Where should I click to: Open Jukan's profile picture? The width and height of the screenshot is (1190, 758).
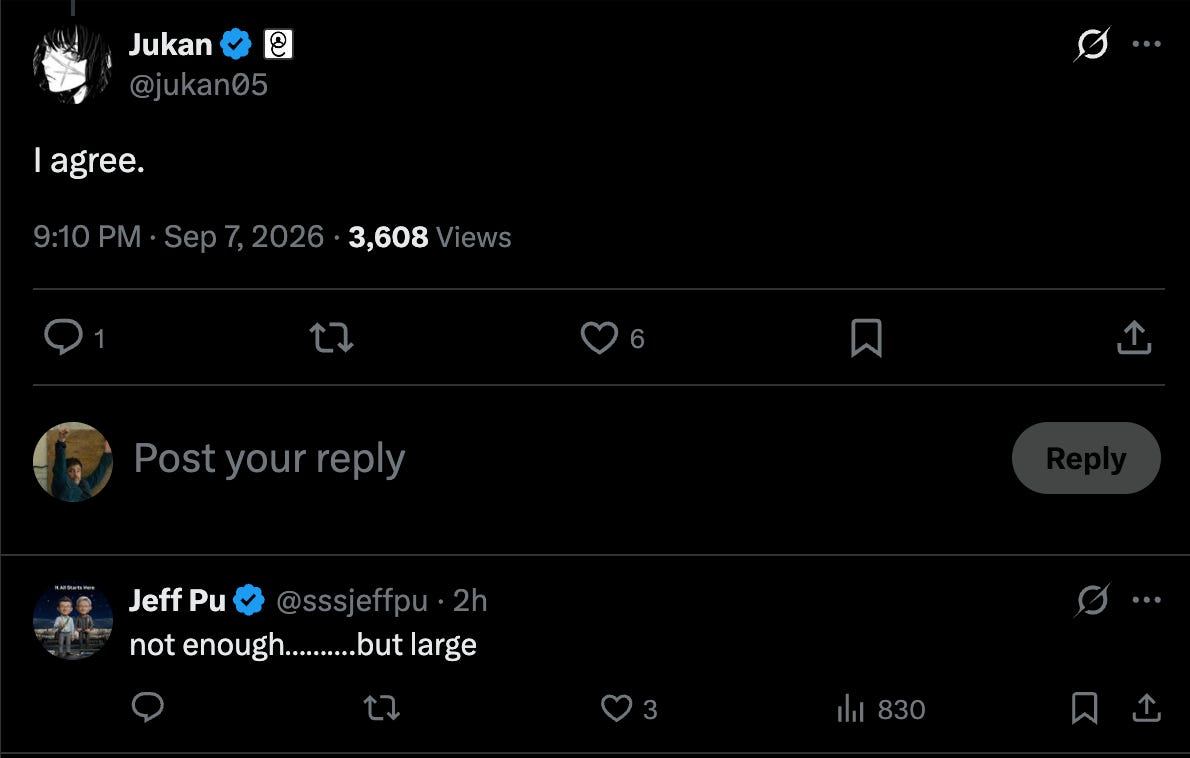72,64
